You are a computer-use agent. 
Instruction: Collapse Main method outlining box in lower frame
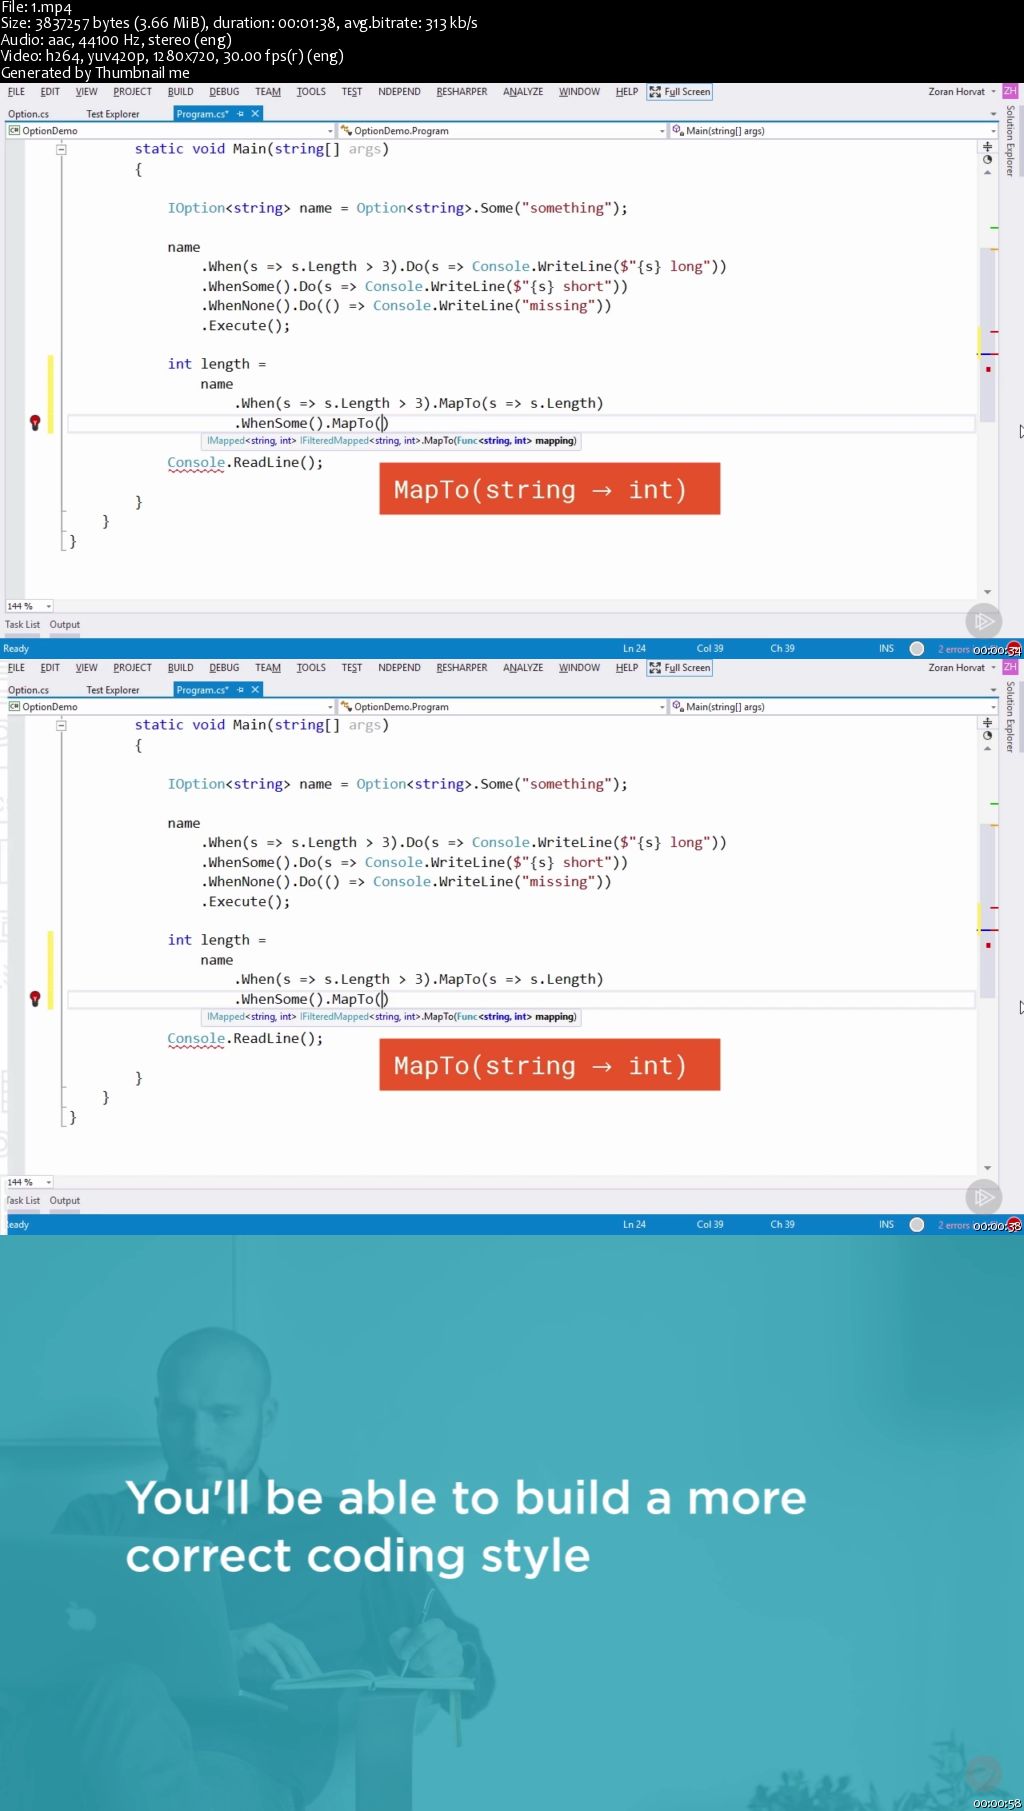(61, 725)
